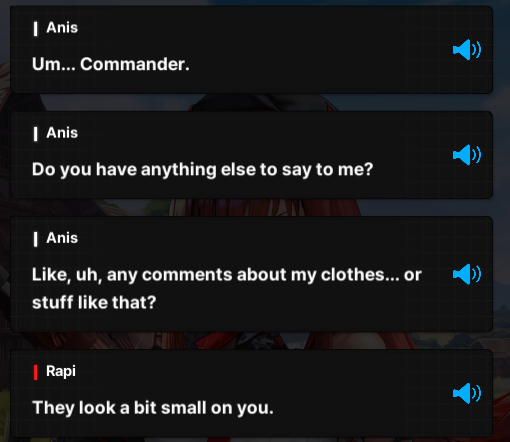Click the background gap above Rapi's dialogue card

(252, 340)
